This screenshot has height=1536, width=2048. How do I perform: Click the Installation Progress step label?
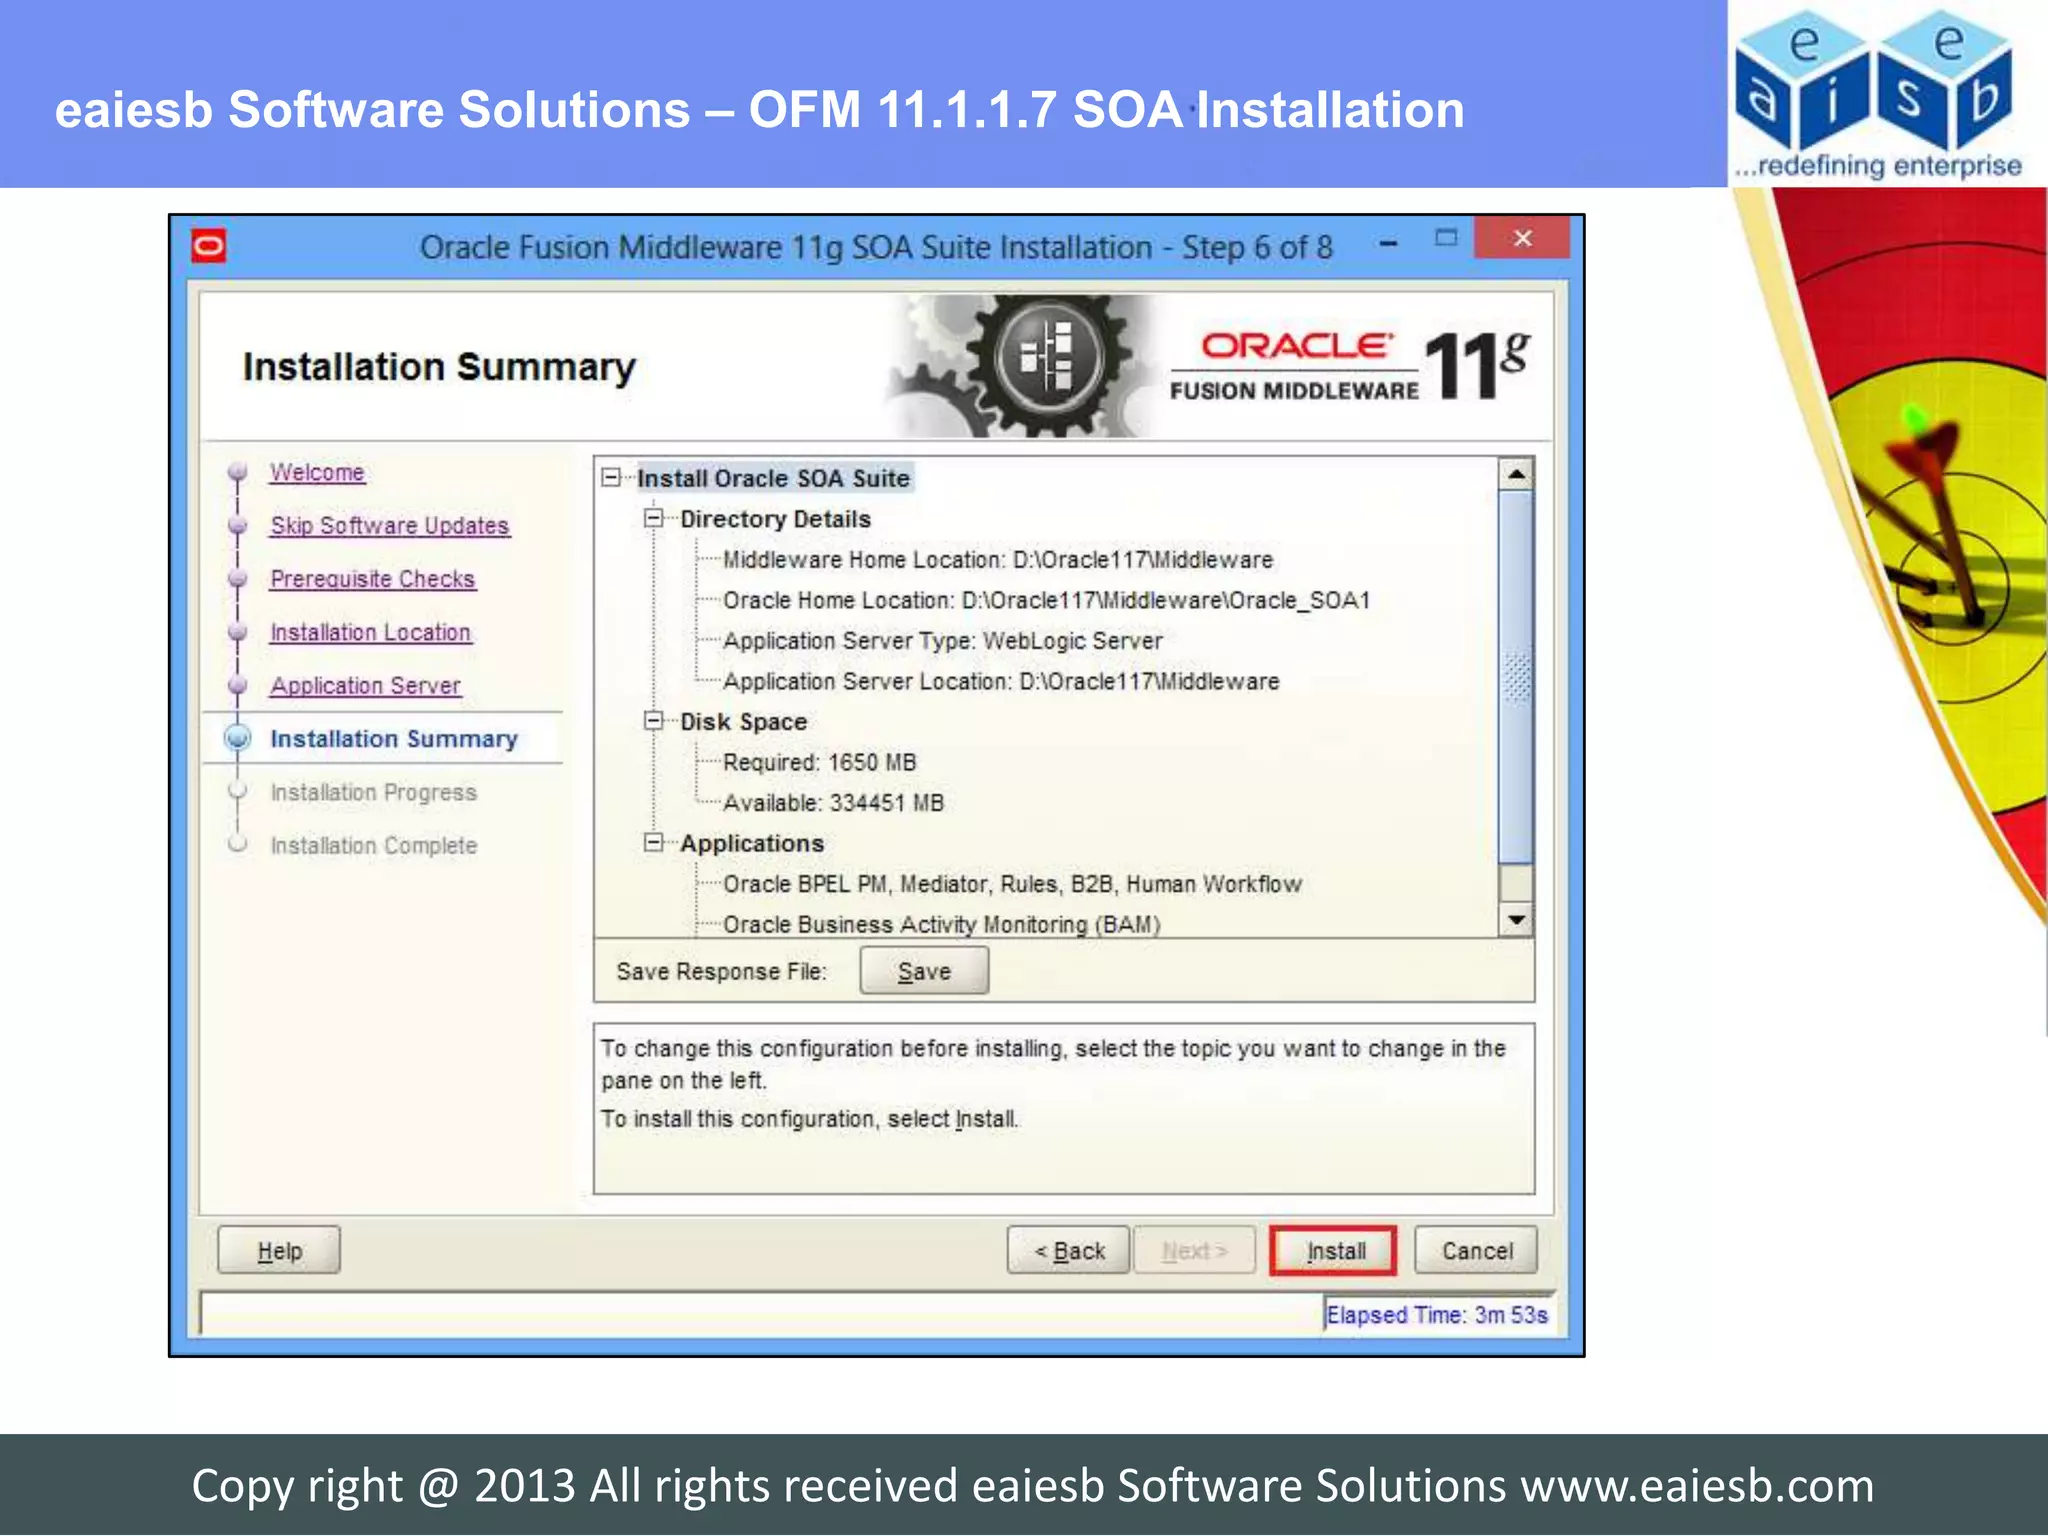point(373,792)
